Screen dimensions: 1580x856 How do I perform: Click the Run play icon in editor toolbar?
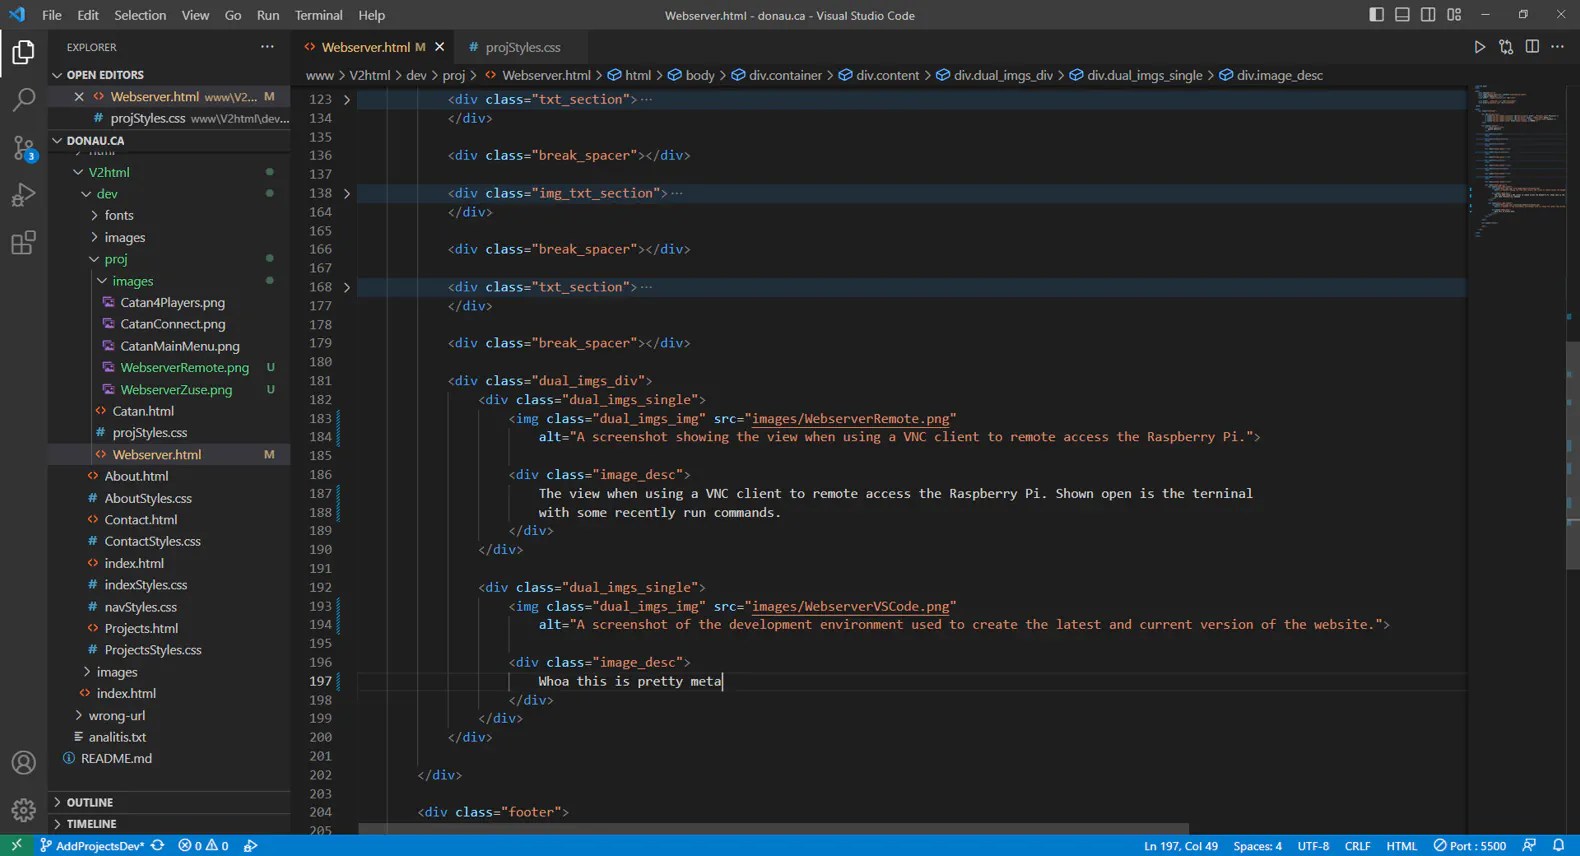(1479, 47)
